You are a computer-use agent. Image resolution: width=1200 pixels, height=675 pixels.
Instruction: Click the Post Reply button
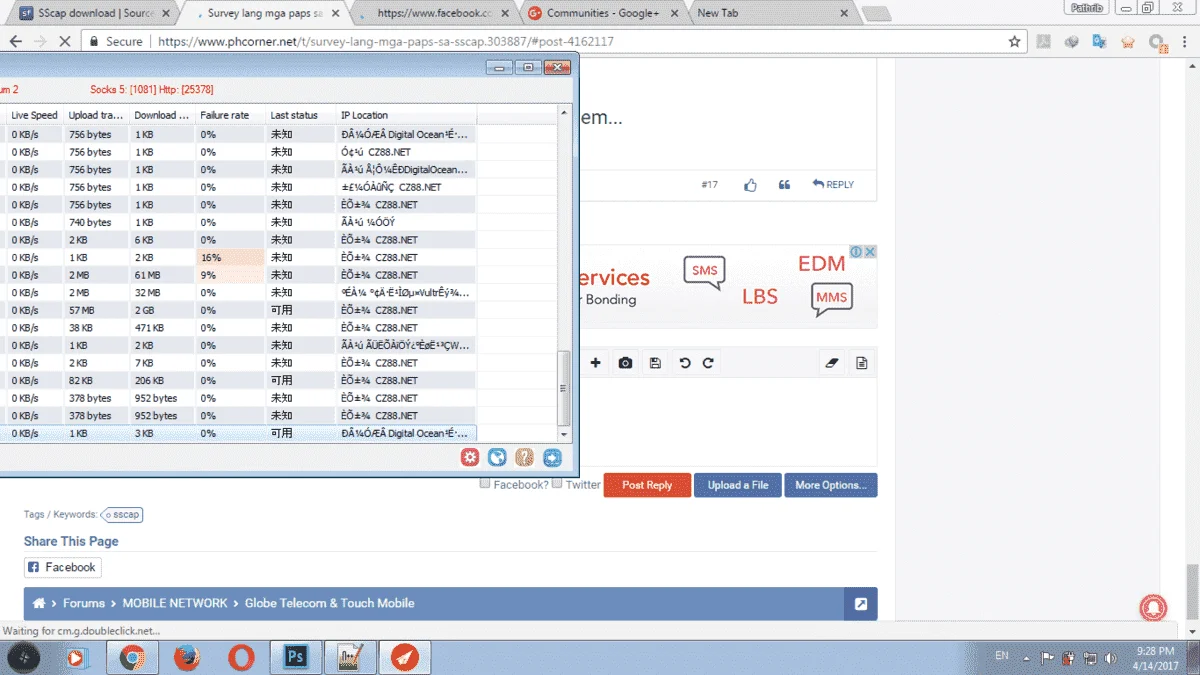647,485
